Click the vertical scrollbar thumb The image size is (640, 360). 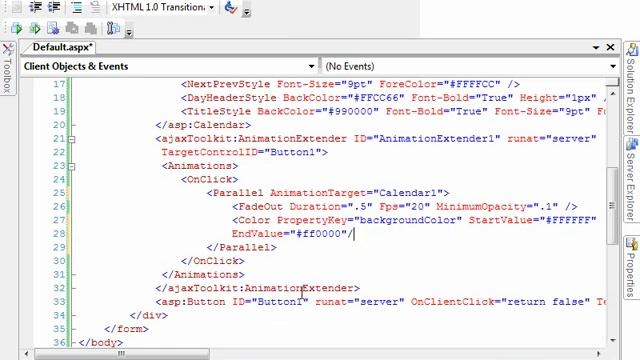[612, 206]
